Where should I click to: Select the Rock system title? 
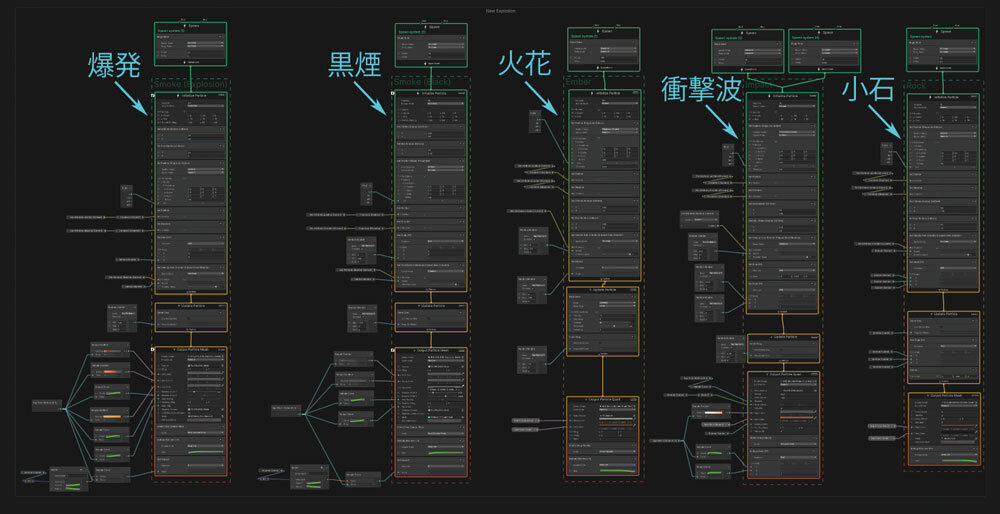pos(917,85)
